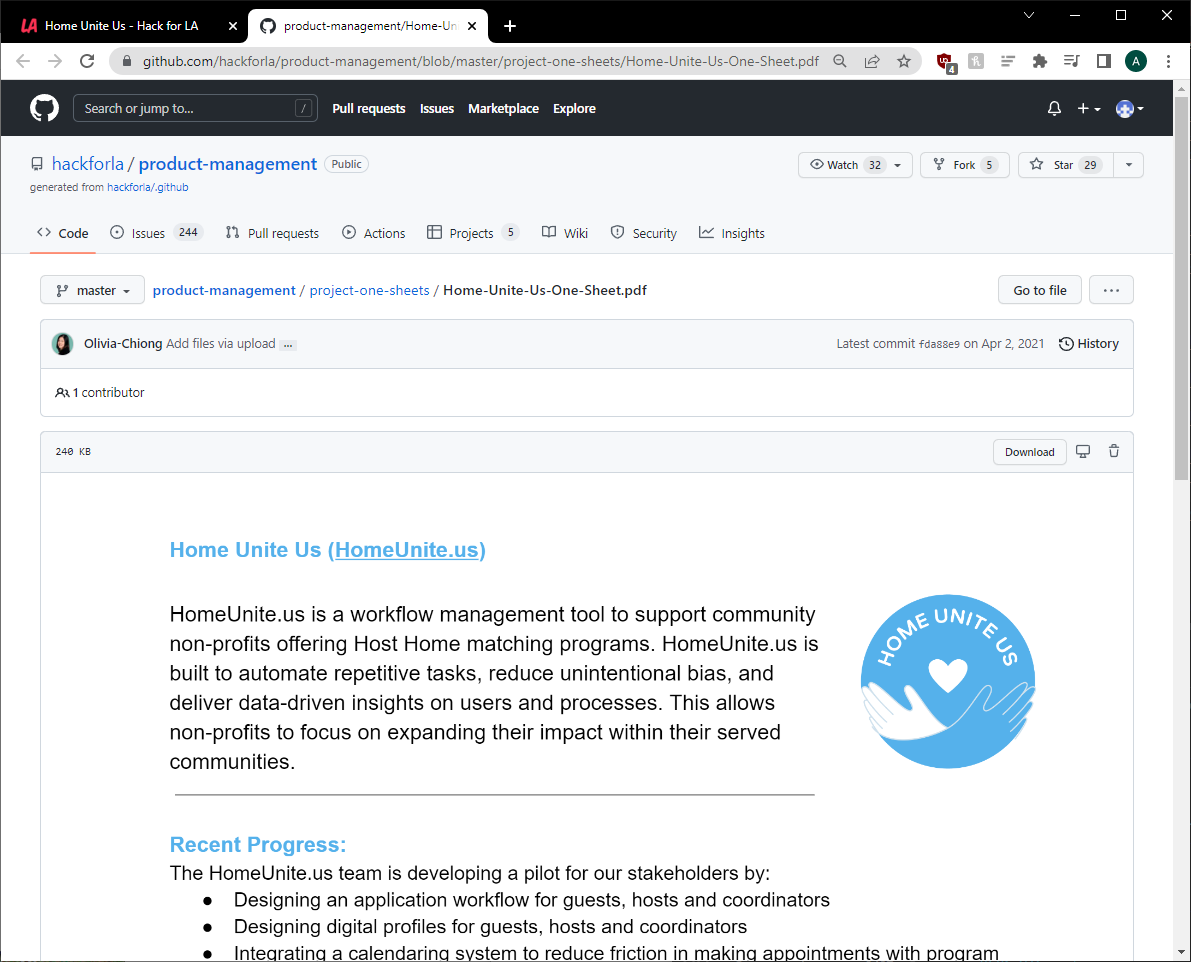Open the Star lists dropdown arrow
Viewport: 1191px width, 962px height.
point(1129,165)
